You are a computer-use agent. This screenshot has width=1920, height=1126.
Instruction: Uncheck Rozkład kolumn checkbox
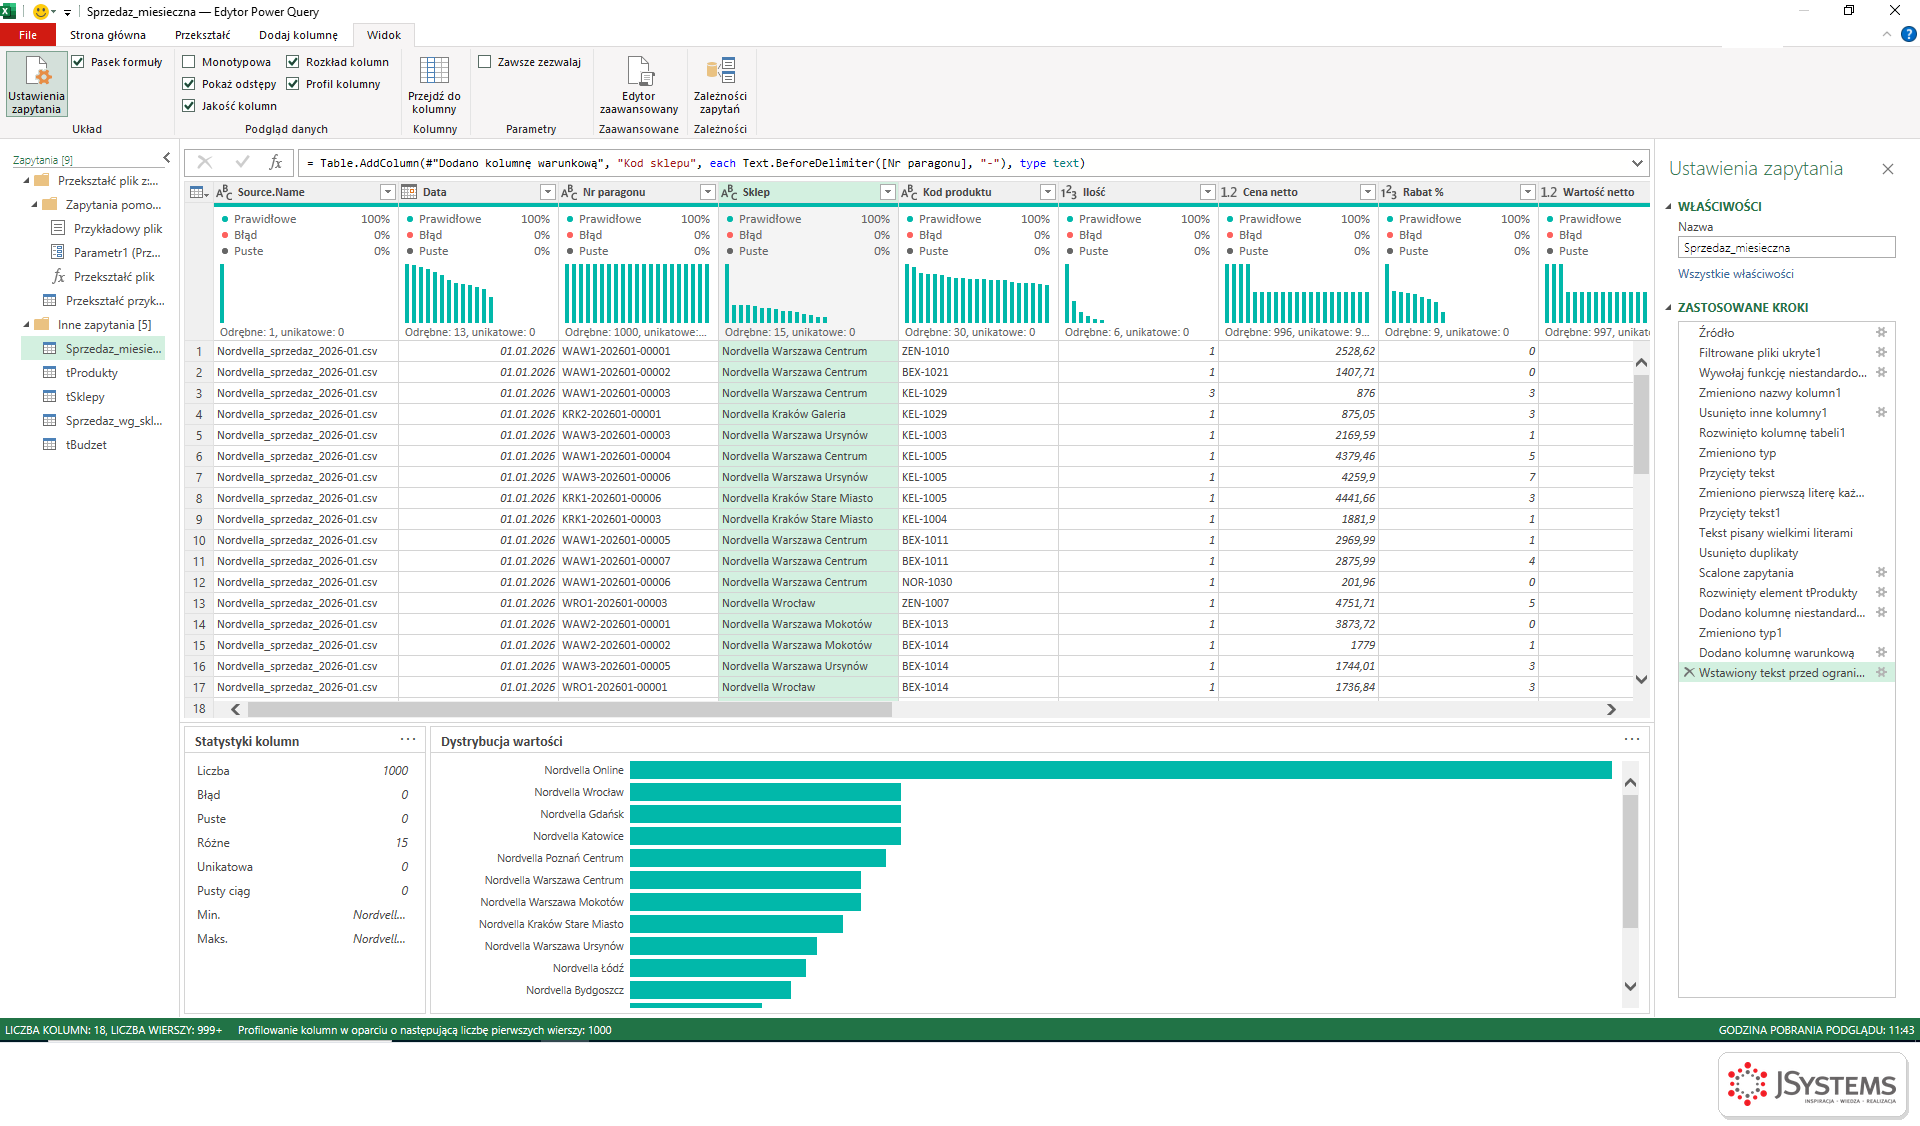tap(293, 62)
